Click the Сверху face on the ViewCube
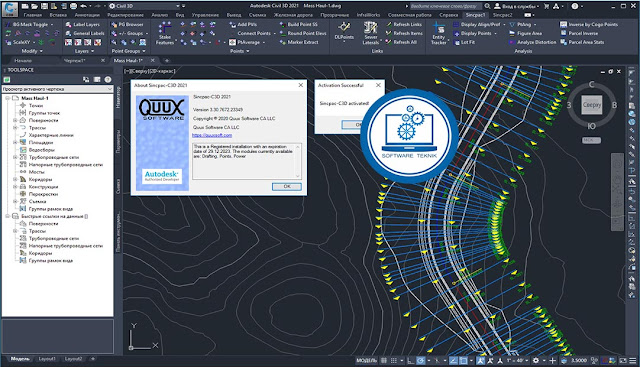Screen dimensions: 640x367 click(x=591, y=105)
